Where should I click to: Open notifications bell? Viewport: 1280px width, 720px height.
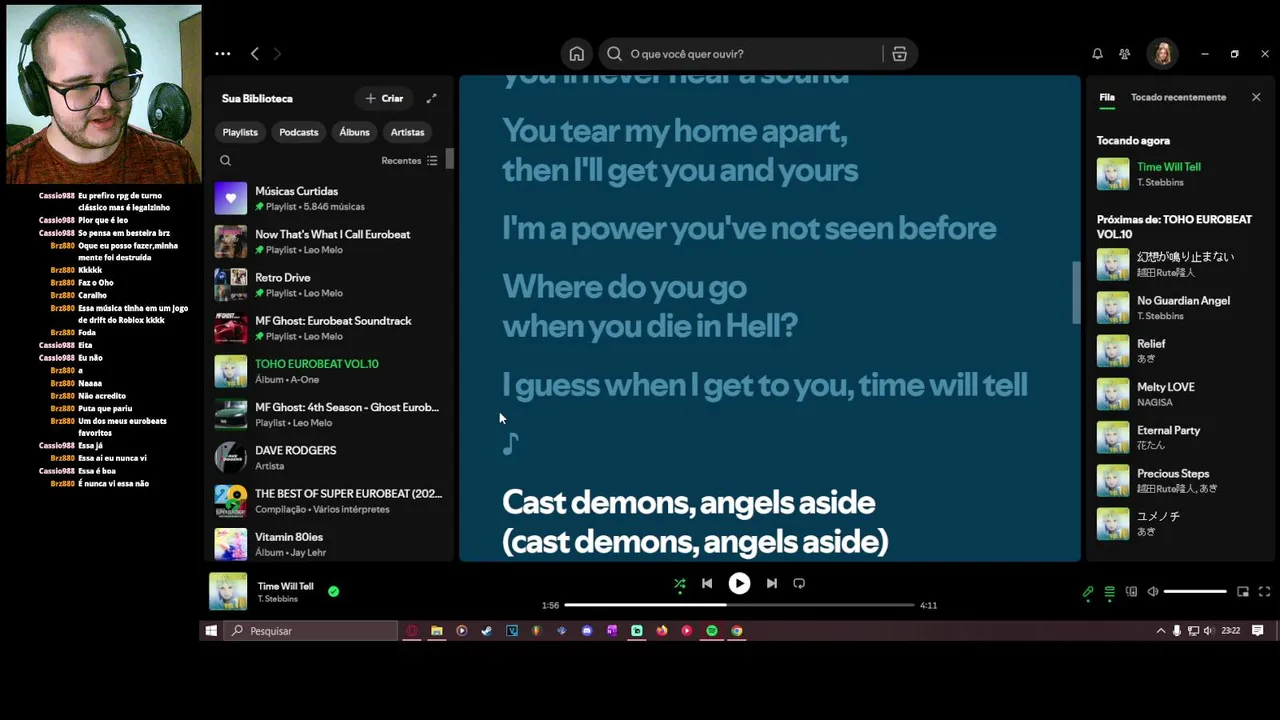tap(1097, 54)
